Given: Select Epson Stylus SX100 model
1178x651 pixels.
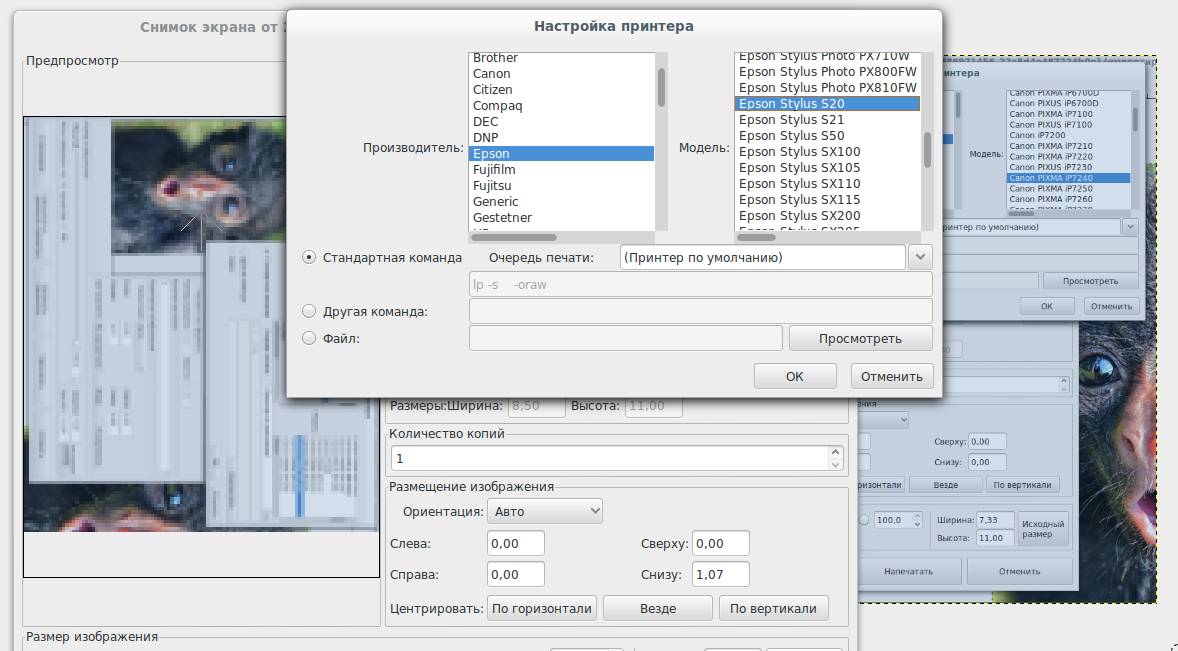Looking at the screenshot, I should click(x=827, y=152).
